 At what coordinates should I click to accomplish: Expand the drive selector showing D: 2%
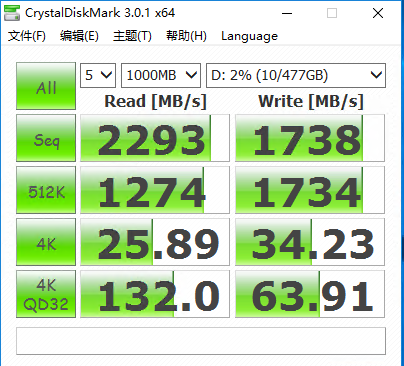coord(296,75)
